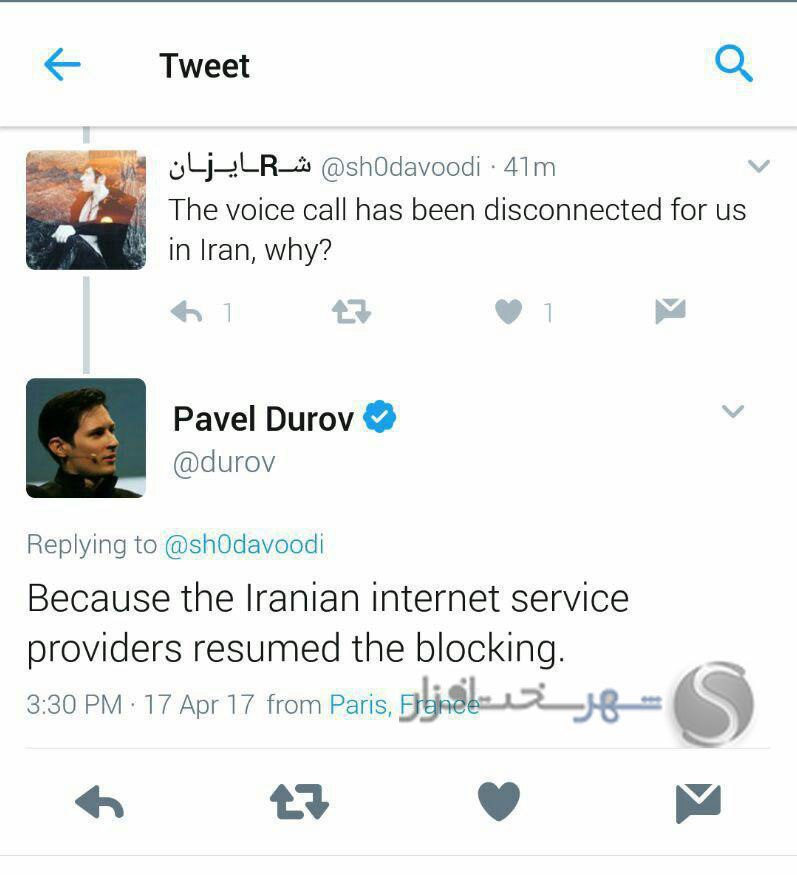Open the Paris, France location link
The image size is (797, 875).
(x=404, y=705)
